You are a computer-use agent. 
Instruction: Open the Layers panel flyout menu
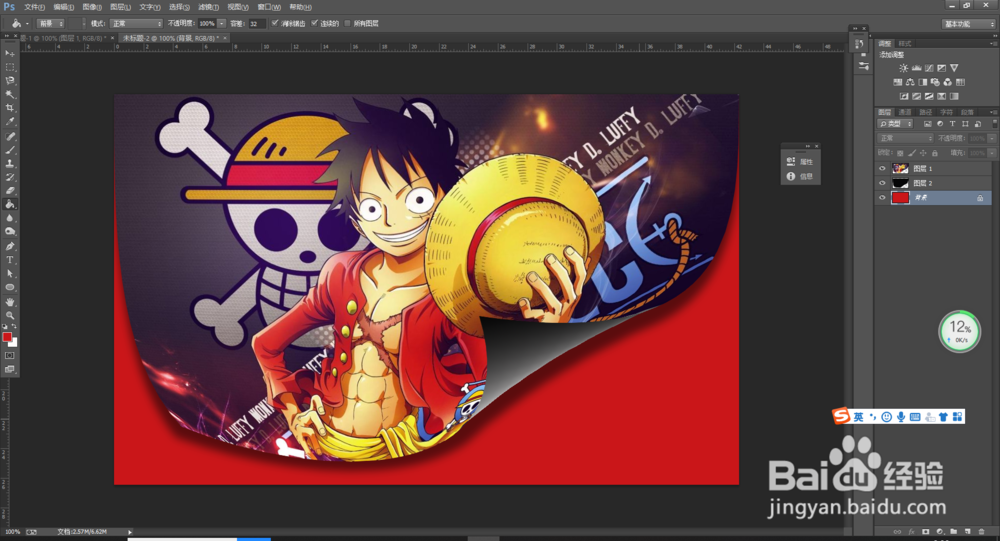(994, 112)
